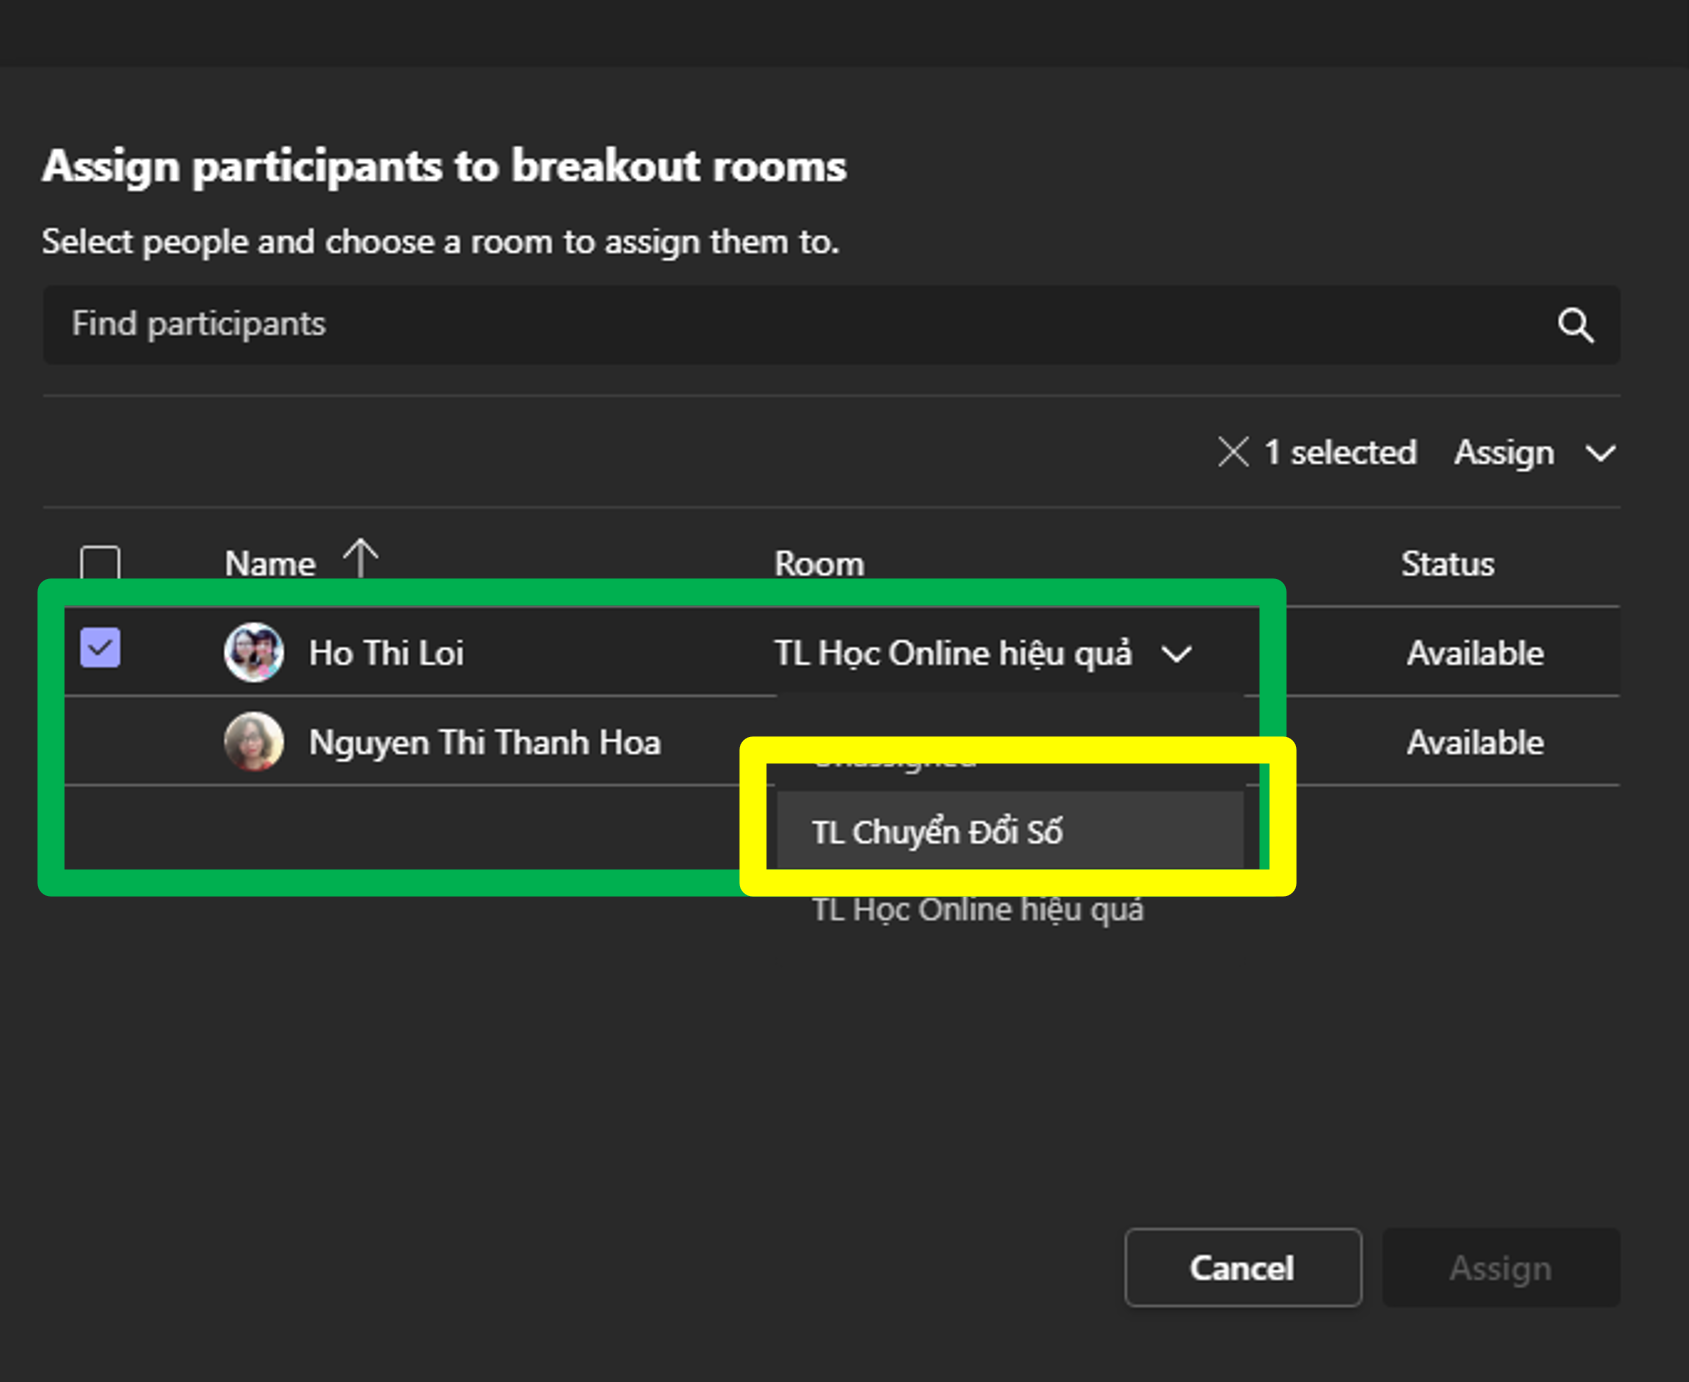Click Ho Thi Loi's profile avatar
This screenshot has height=1382, width=1689.
click(x=254, y=652)
